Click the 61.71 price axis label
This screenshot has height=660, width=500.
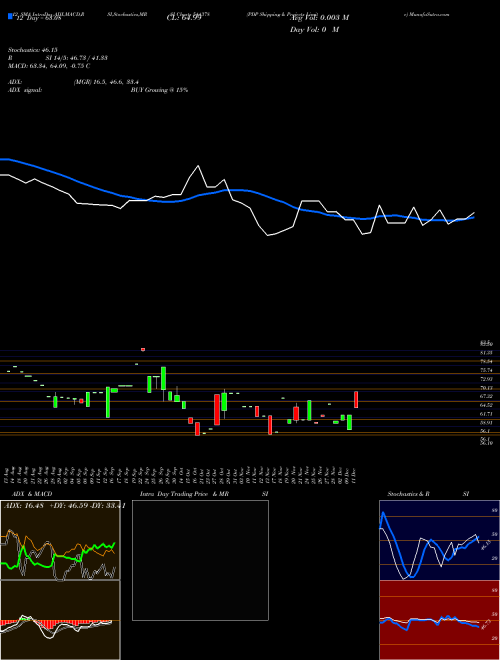pyautogui.click(x=486, y=414)
